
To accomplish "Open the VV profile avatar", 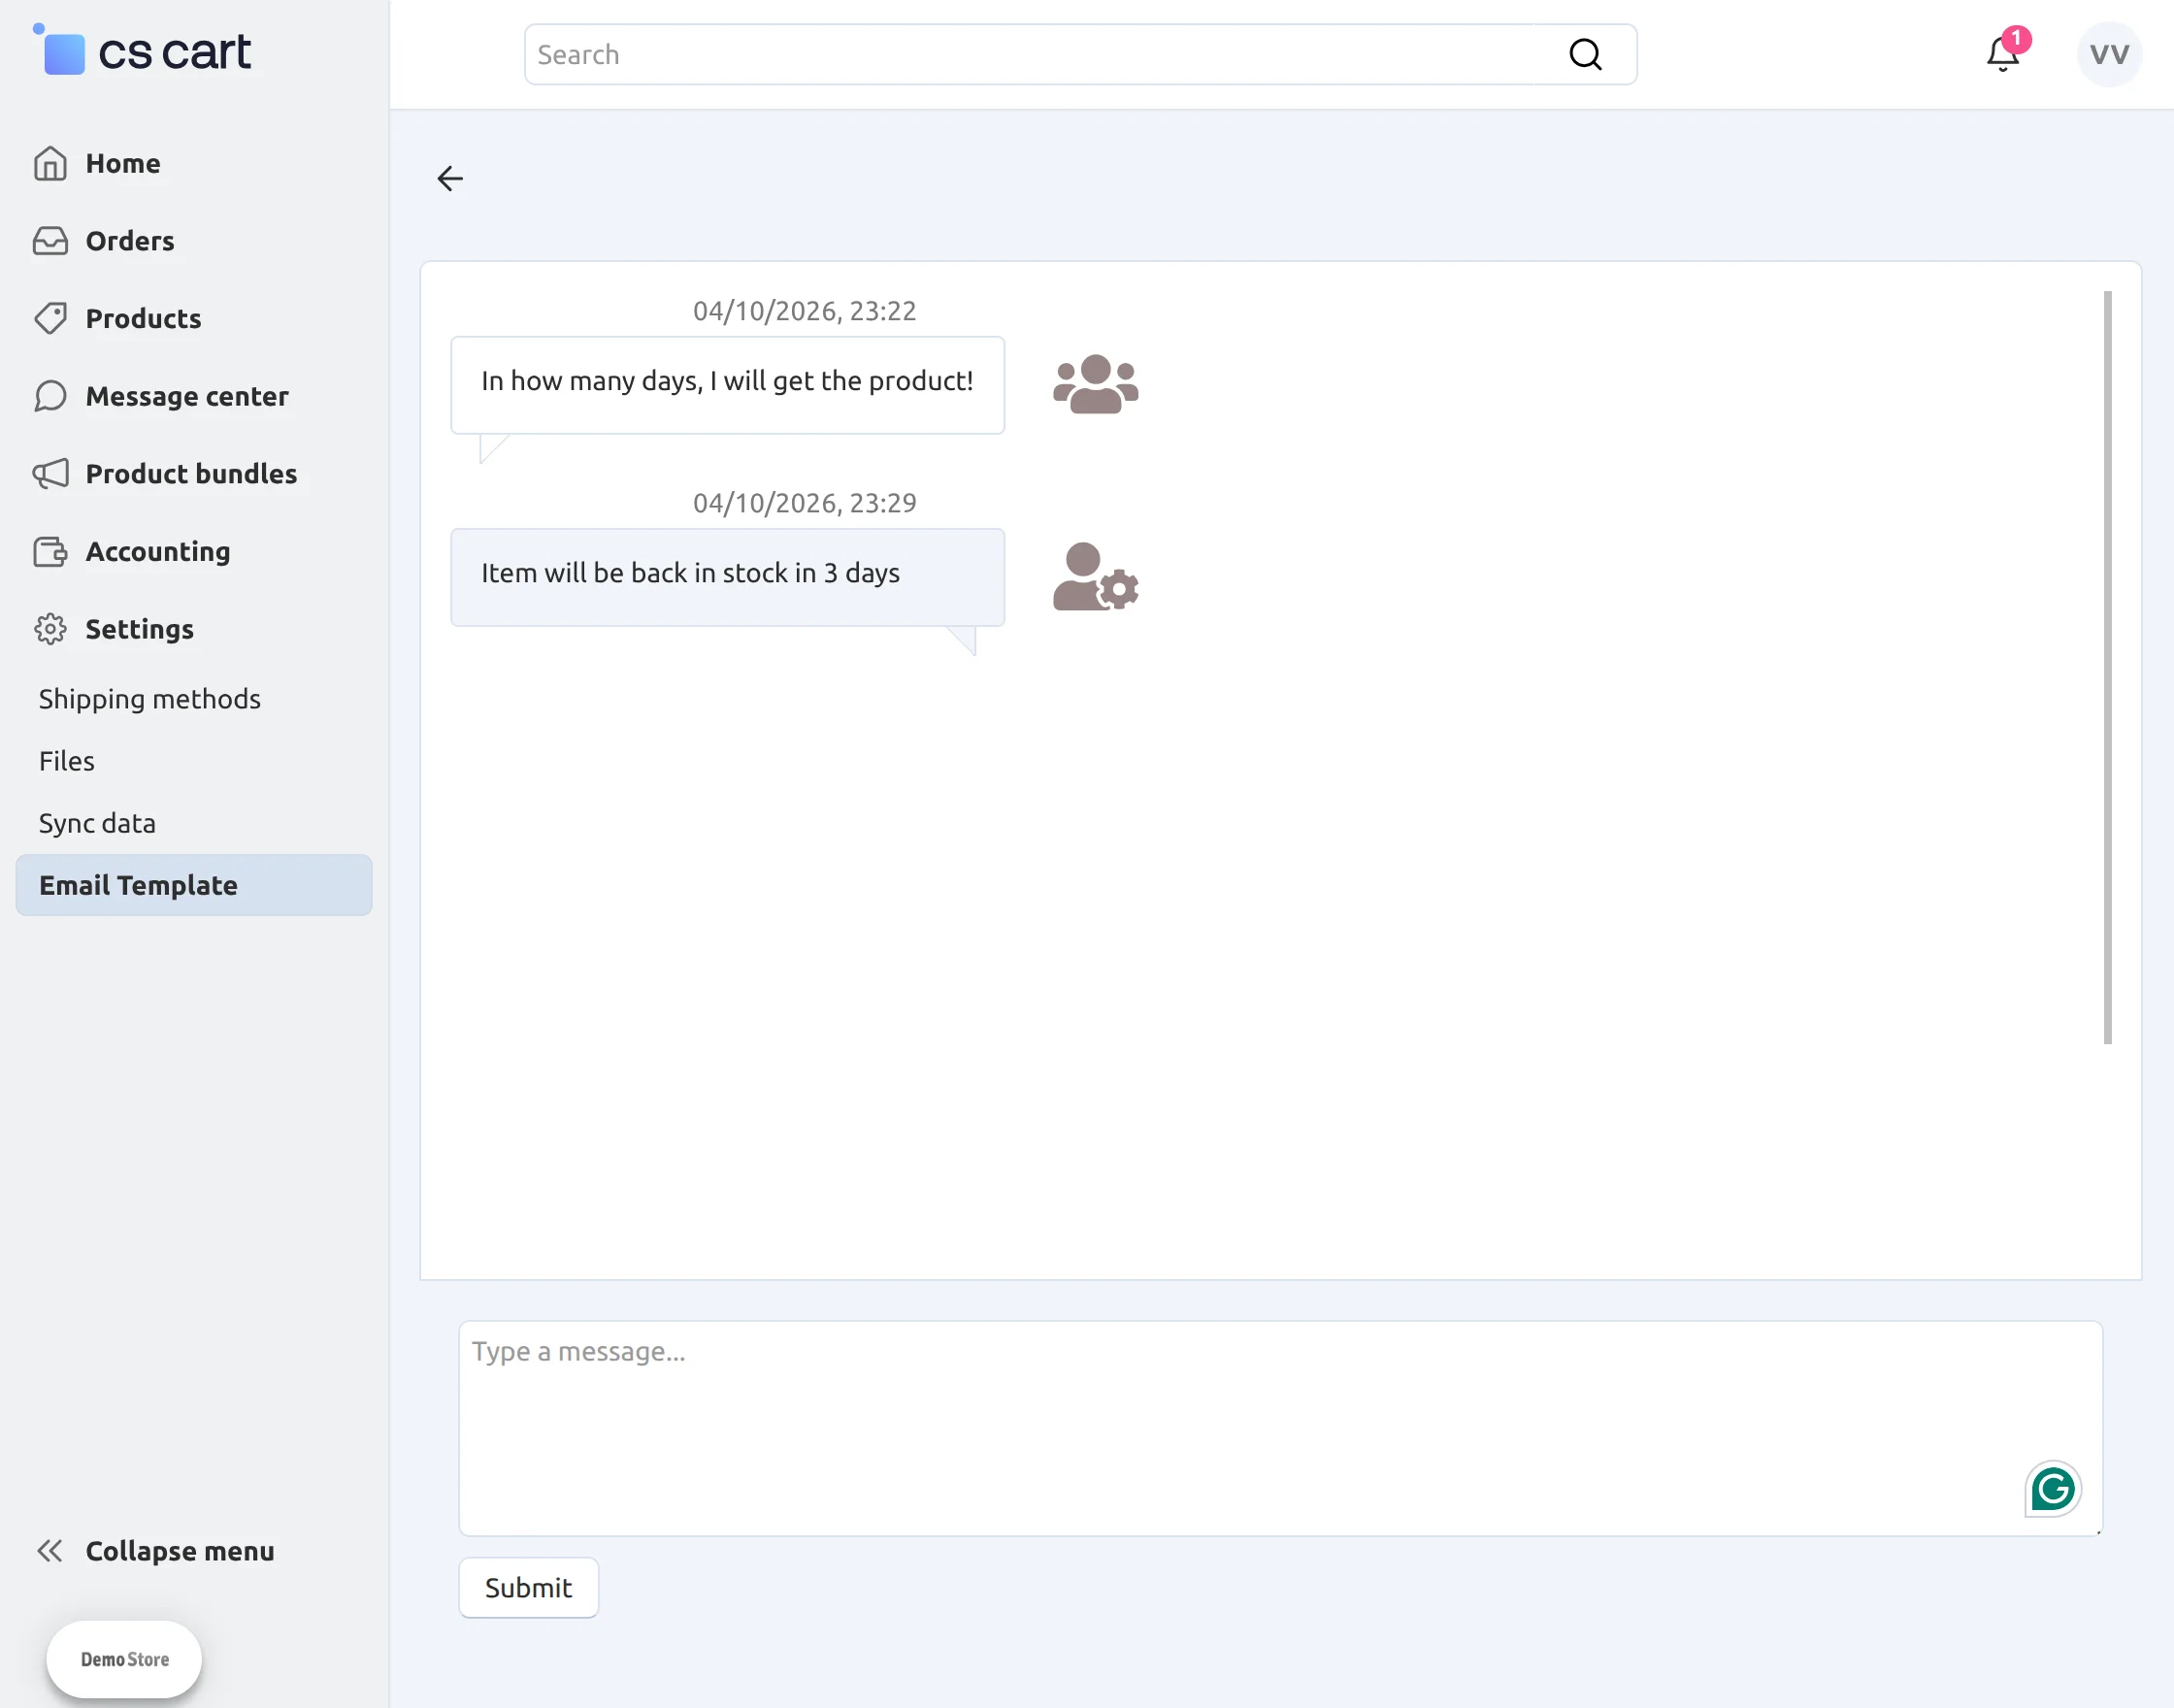I will click(x=2108, y=54).
